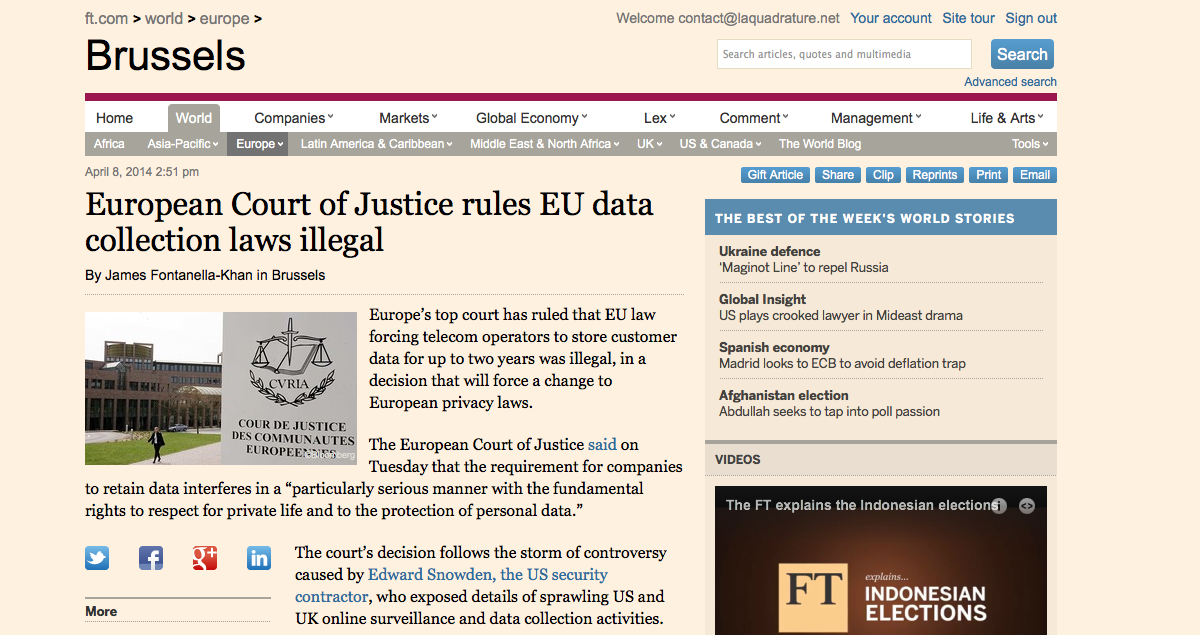Open the video embed code icon

[1026, 506]
